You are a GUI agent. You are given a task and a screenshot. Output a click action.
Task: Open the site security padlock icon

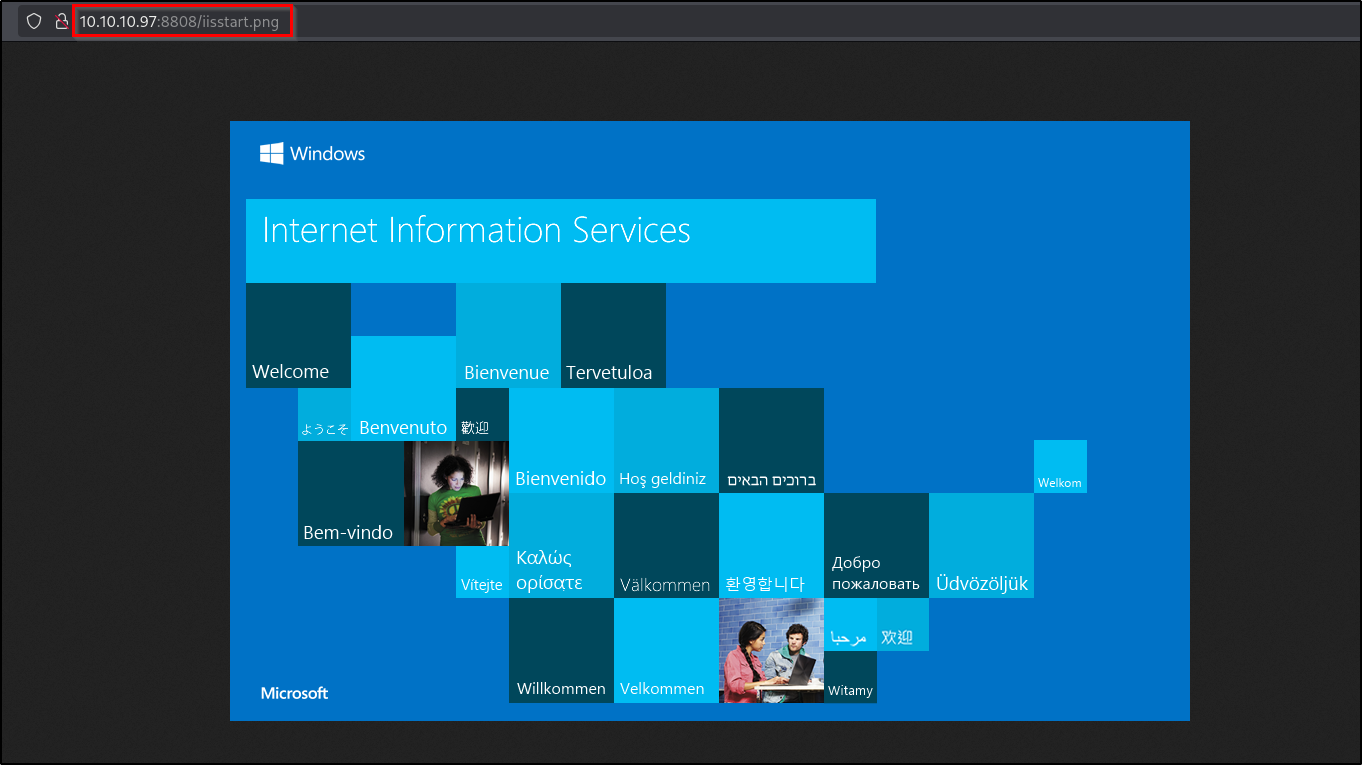point(62,20)
